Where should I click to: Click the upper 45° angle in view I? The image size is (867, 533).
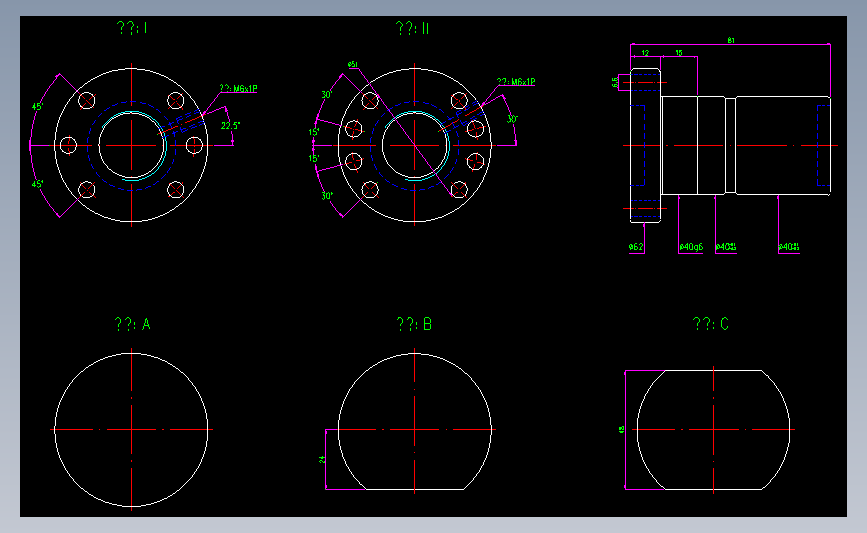[x=38, y=106]
